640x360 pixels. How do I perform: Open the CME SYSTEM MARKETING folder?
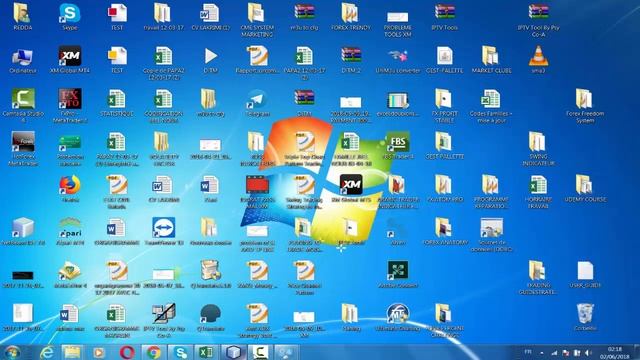[x=257, y=20]
